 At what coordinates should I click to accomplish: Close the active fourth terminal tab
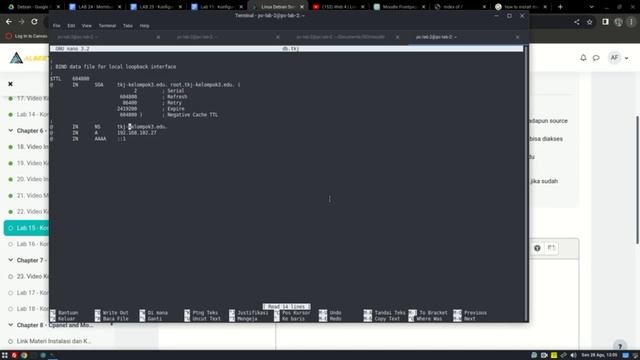(518, 37)
